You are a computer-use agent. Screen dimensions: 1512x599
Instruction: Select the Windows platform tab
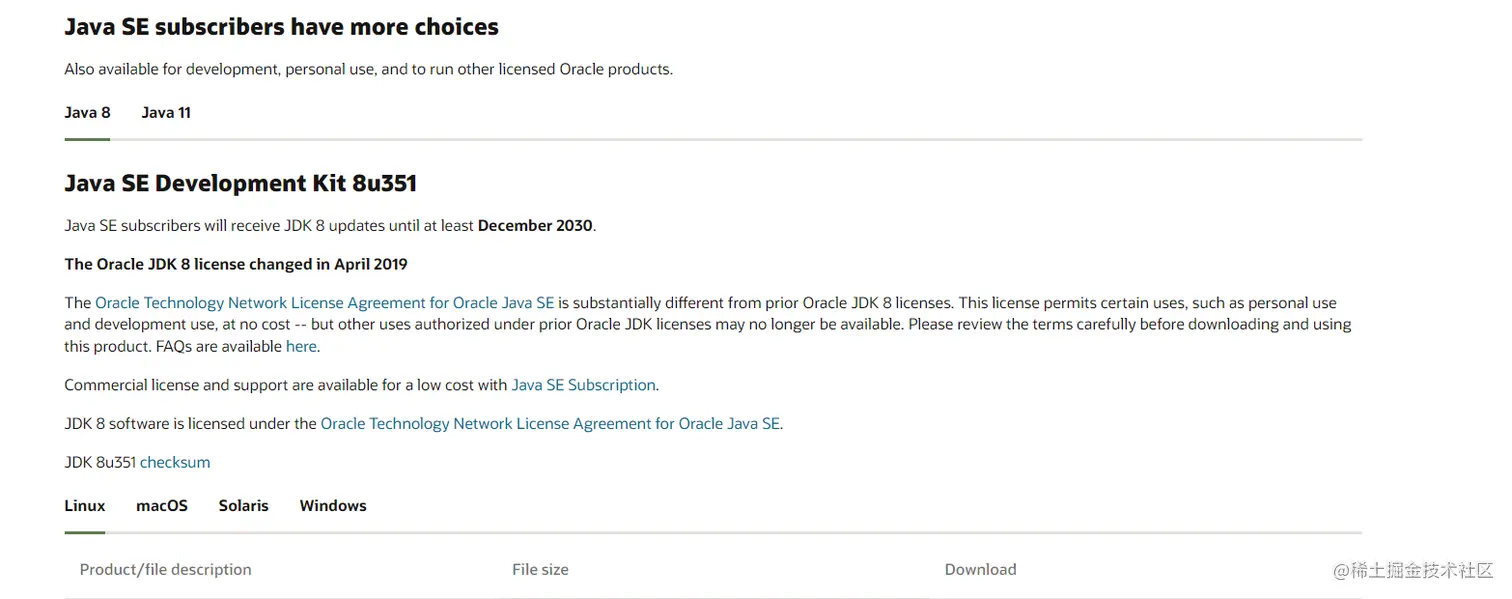[x=333, y=506]
